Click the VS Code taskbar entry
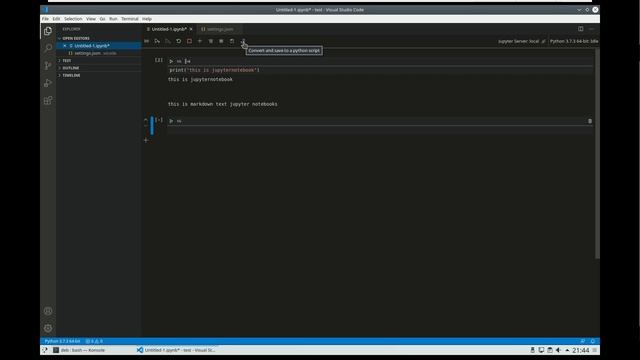The image size is (640, 360). [176, 350]
